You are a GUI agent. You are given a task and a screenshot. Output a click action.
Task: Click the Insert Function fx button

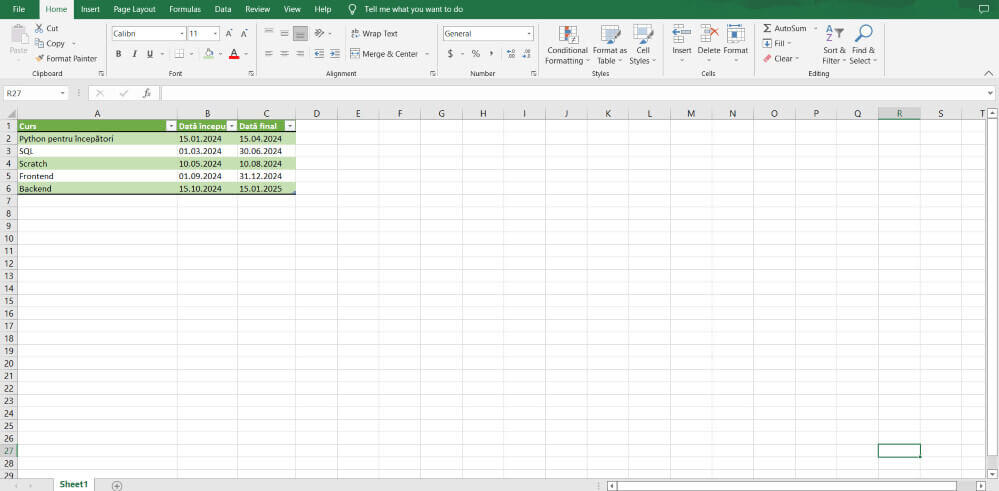click(147, 94)
